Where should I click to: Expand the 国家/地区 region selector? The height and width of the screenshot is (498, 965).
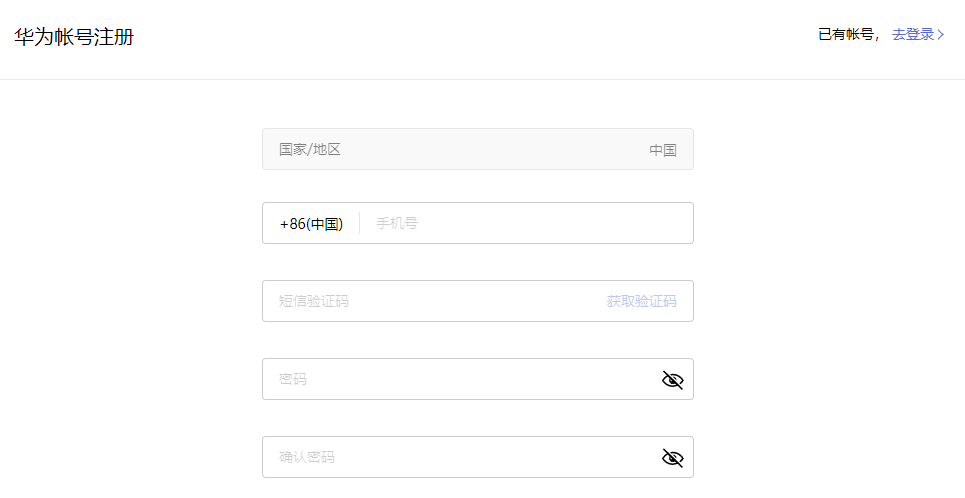tap(477, 150)
